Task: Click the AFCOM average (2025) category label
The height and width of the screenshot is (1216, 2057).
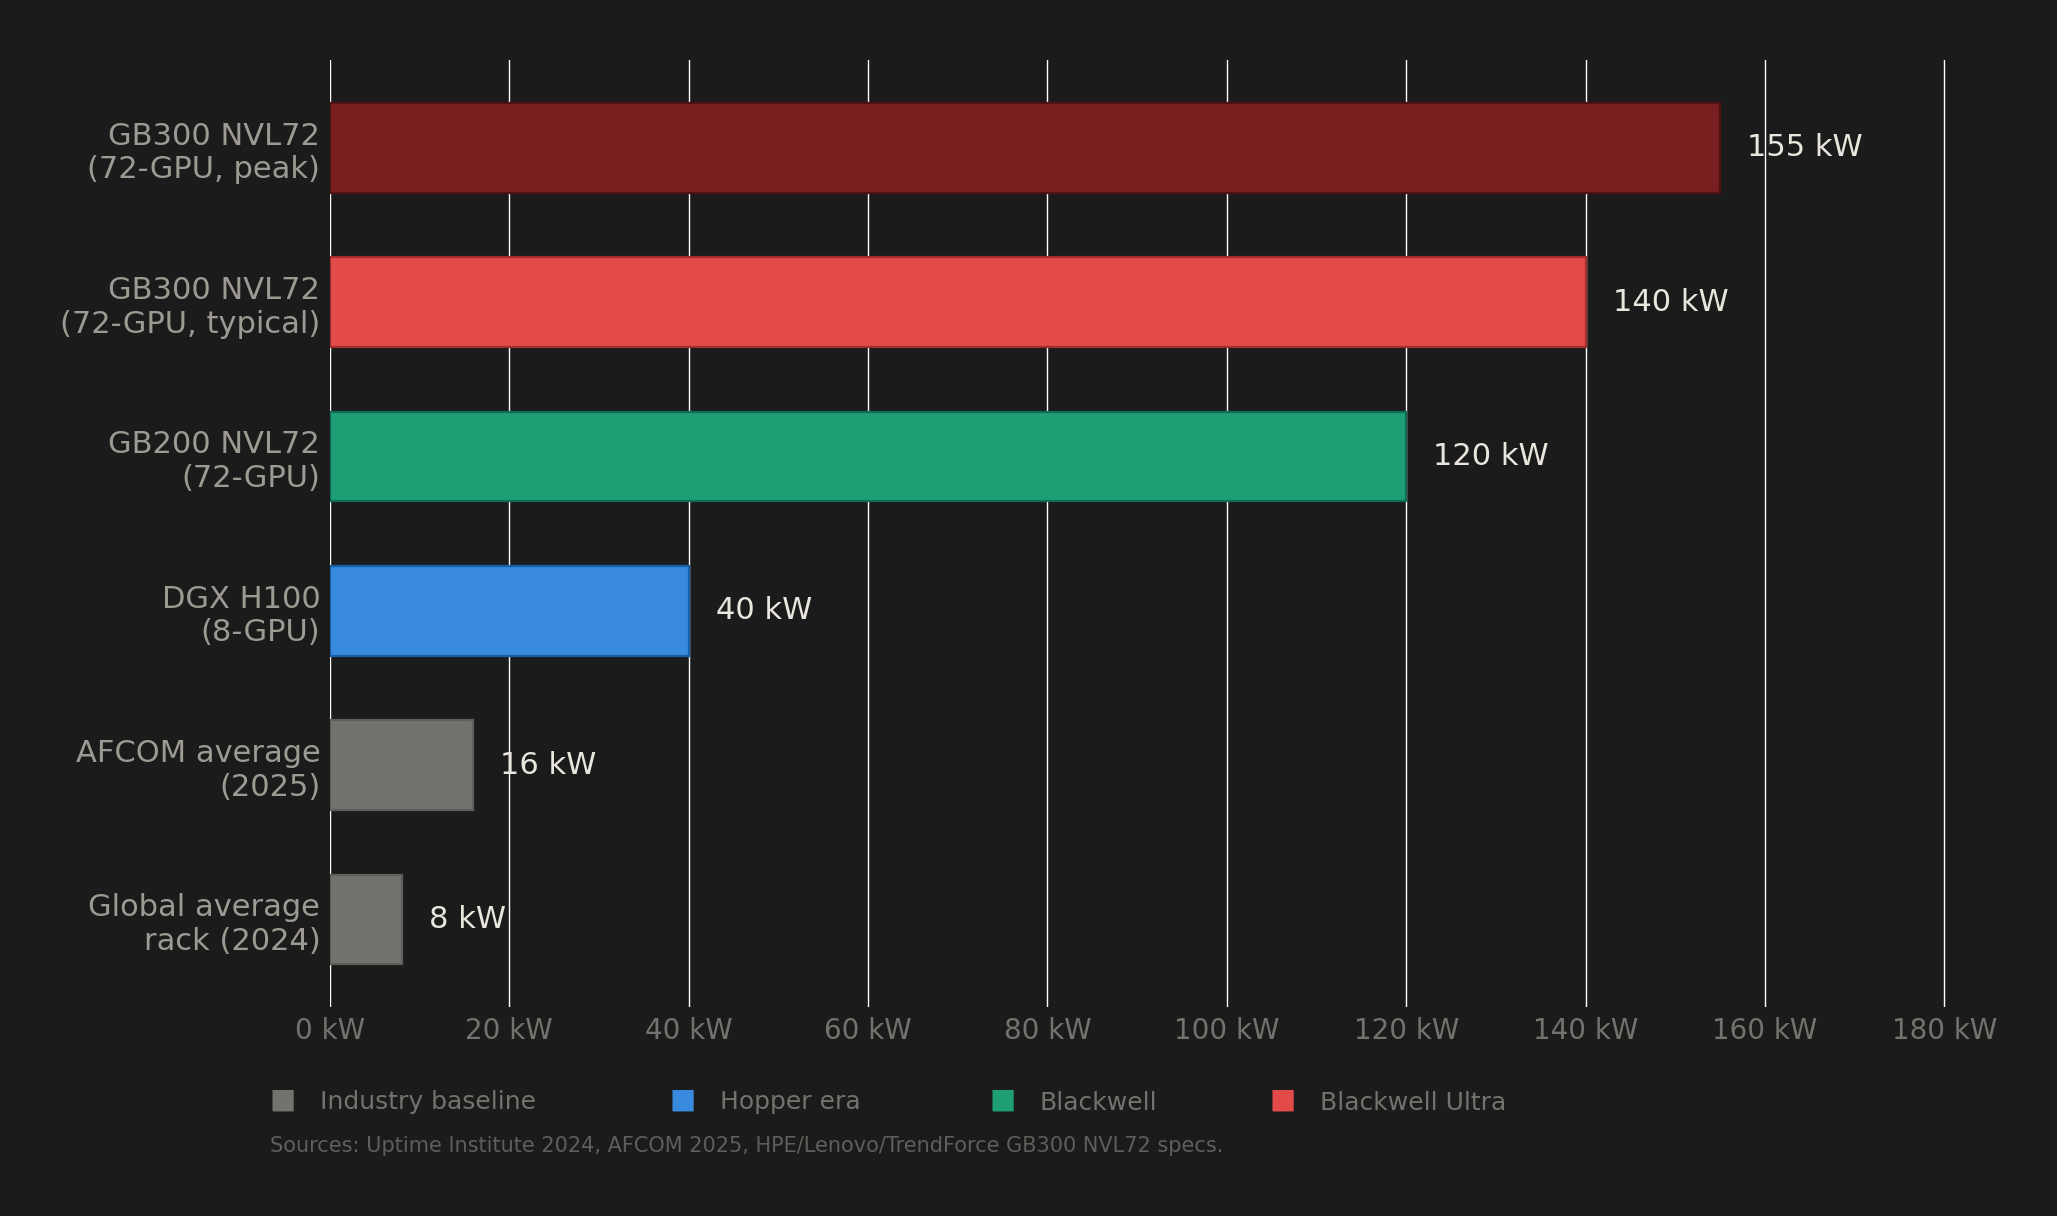Action: point(198,768)
